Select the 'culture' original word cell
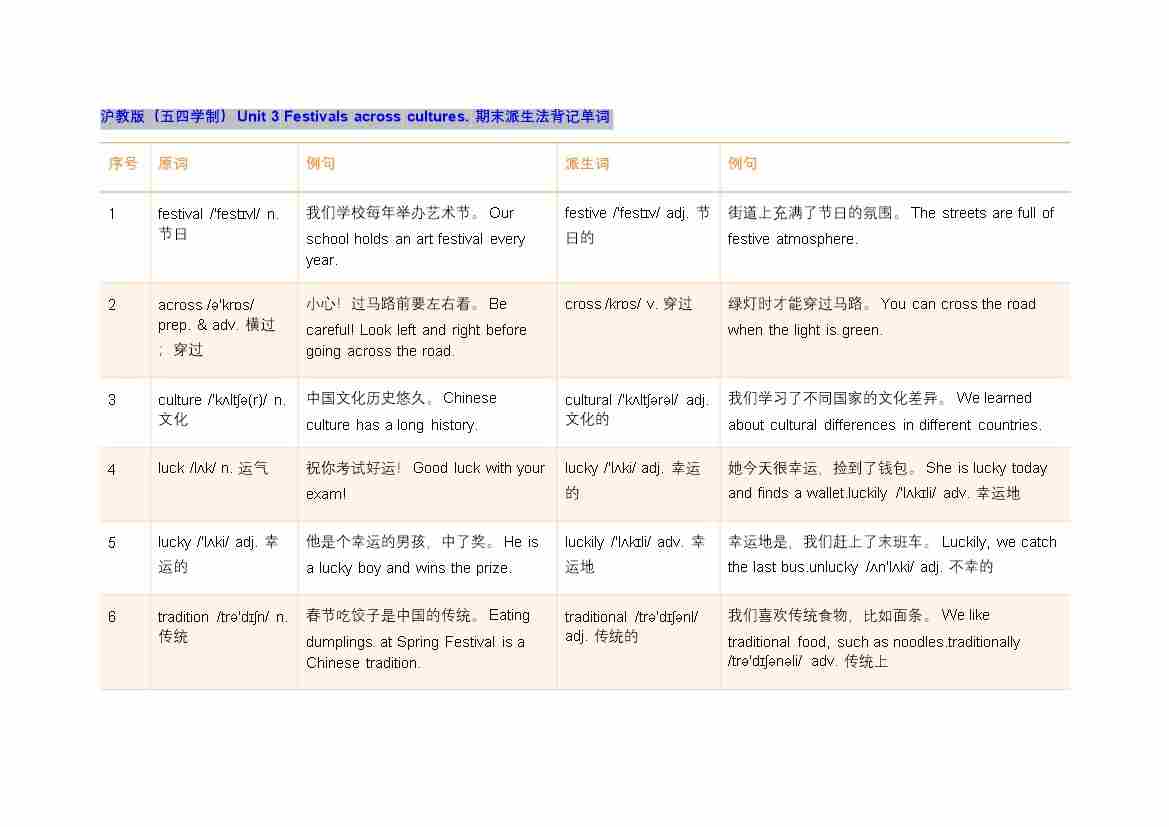Image resolution: width=1169 pixels, height=827 pixels. coord(221,409)
